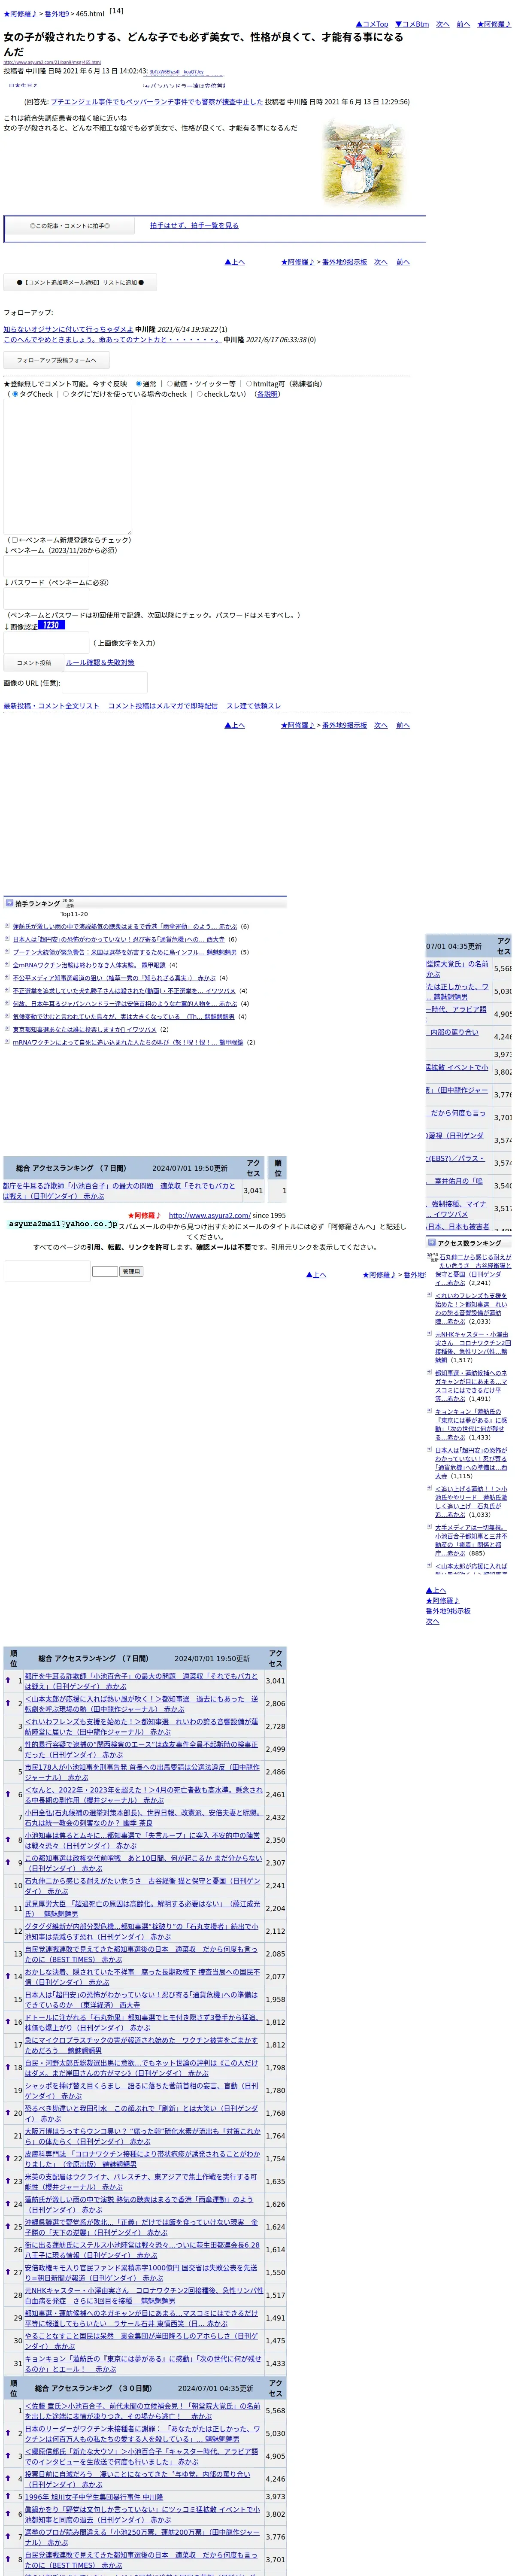Select the タグCheck radio option
Viewport: 515px width, 2576px height.
pyautogui.click(x=14, y=394)
